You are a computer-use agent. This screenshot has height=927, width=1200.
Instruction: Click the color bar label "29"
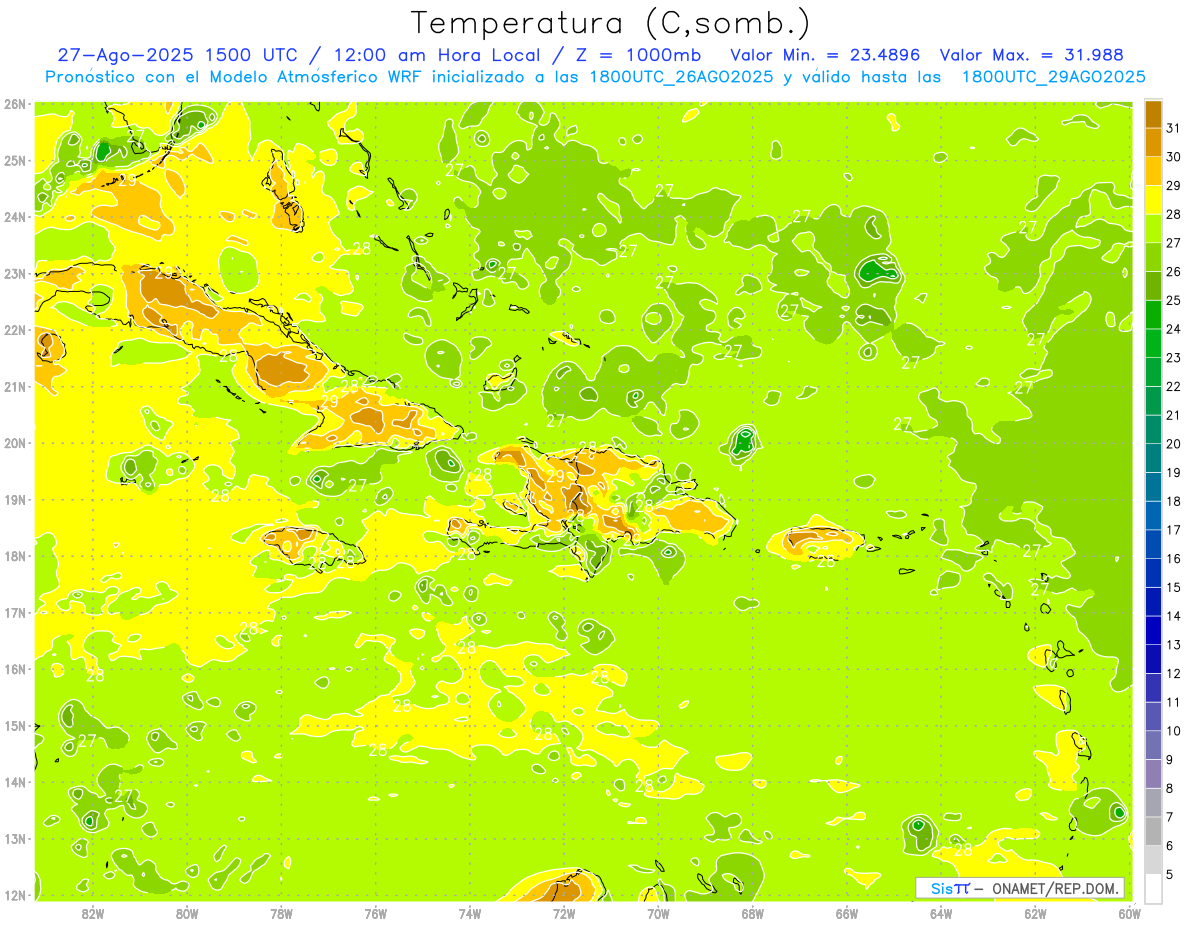pyautogui.click(x=1173, y=186)
